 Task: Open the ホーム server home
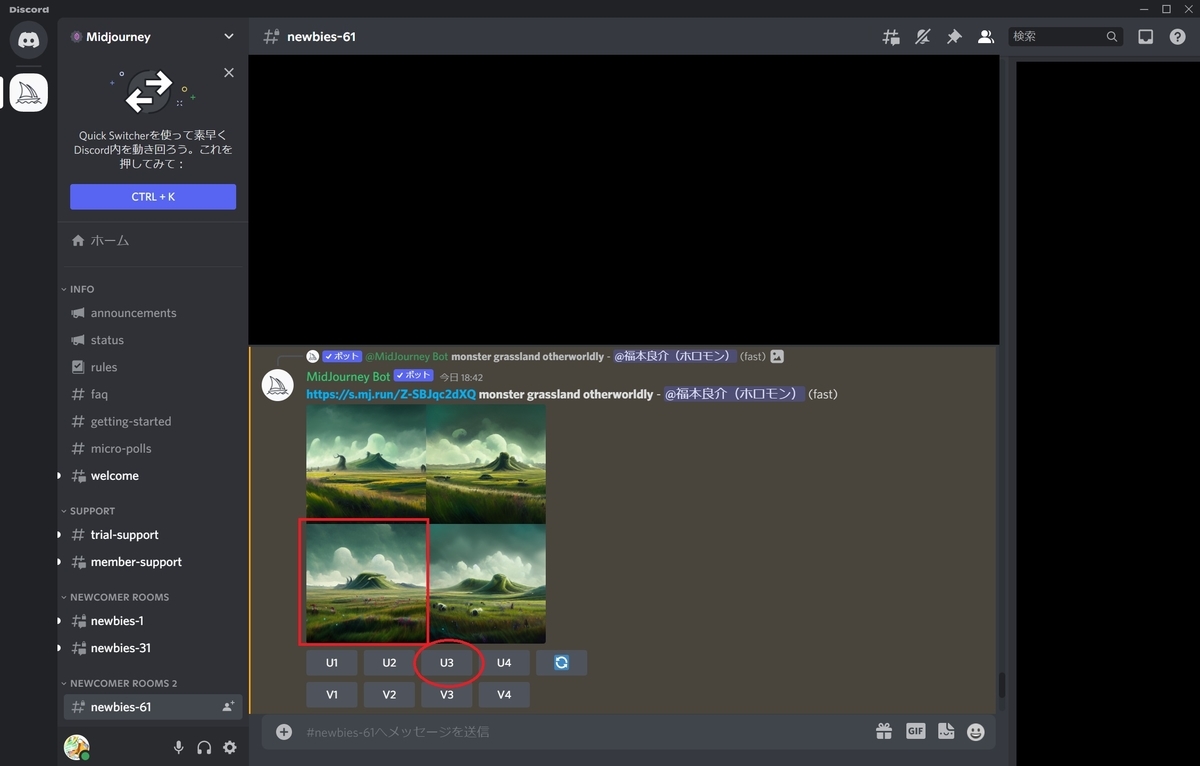point(153,241)
